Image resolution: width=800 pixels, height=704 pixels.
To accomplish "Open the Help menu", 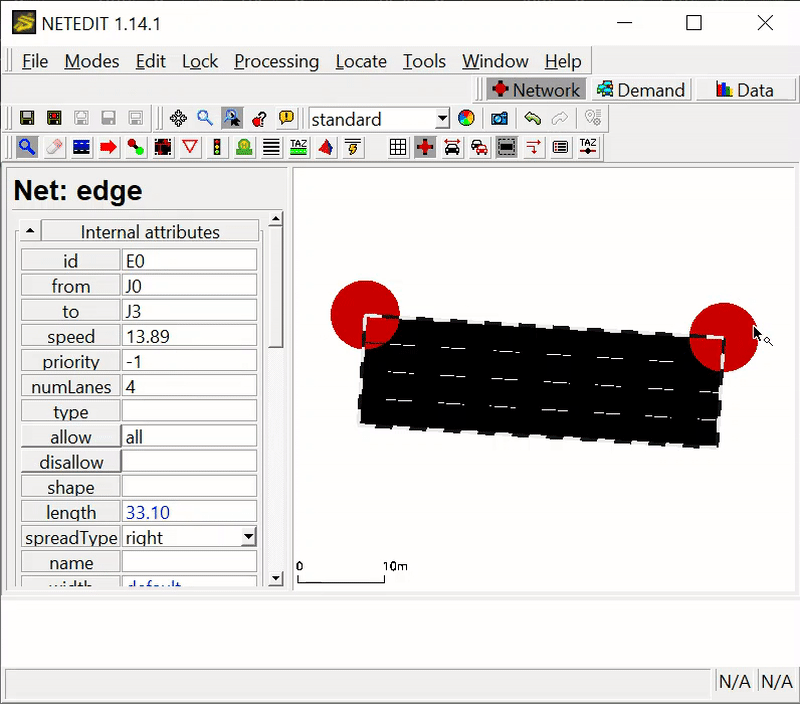I will click(x=563, y=61).
